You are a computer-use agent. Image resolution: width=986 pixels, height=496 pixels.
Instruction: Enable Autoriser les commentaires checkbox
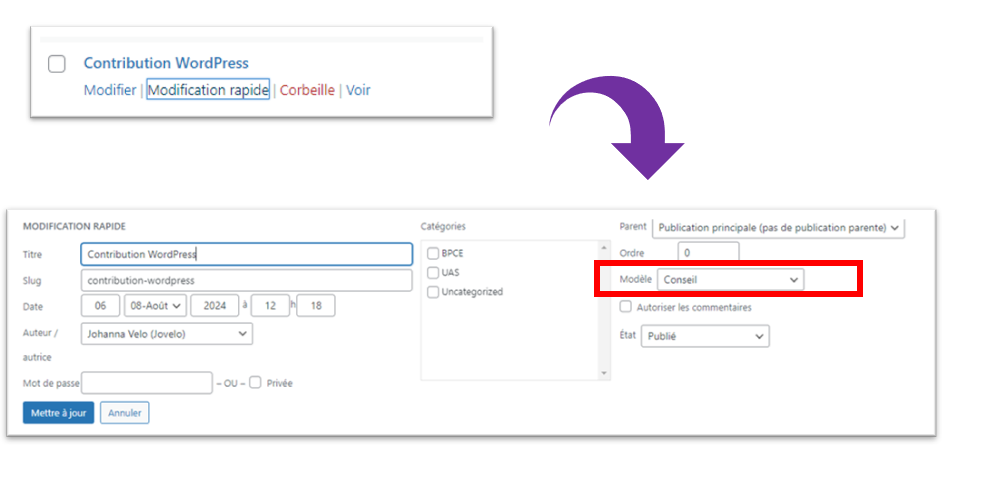626,307
